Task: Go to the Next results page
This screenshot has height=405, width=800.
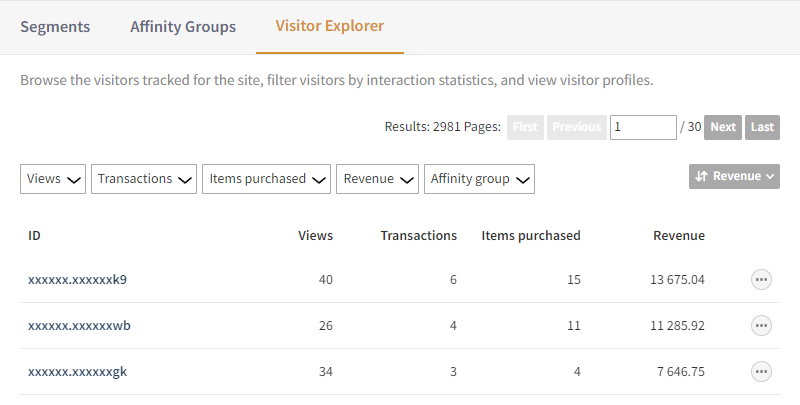Action: [x=723, y=127]
